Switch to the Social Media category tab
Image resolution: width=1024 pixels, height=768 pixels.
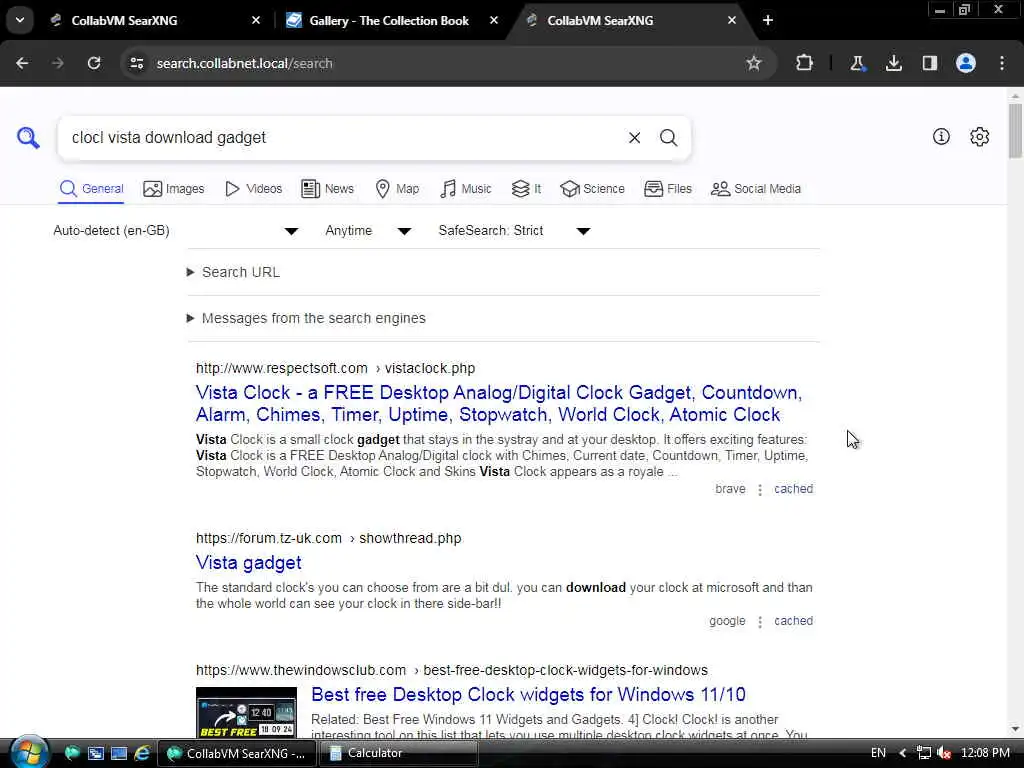tap(756, 189)
